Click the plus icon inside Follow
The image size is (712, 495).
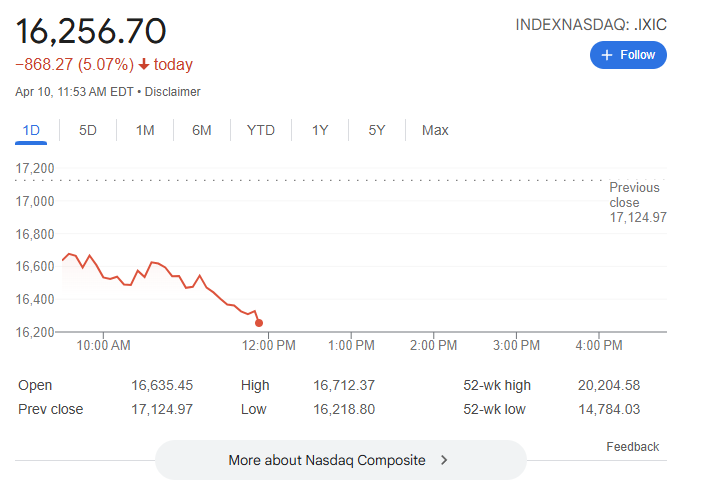pyautogui.click(x=606, y=55)
